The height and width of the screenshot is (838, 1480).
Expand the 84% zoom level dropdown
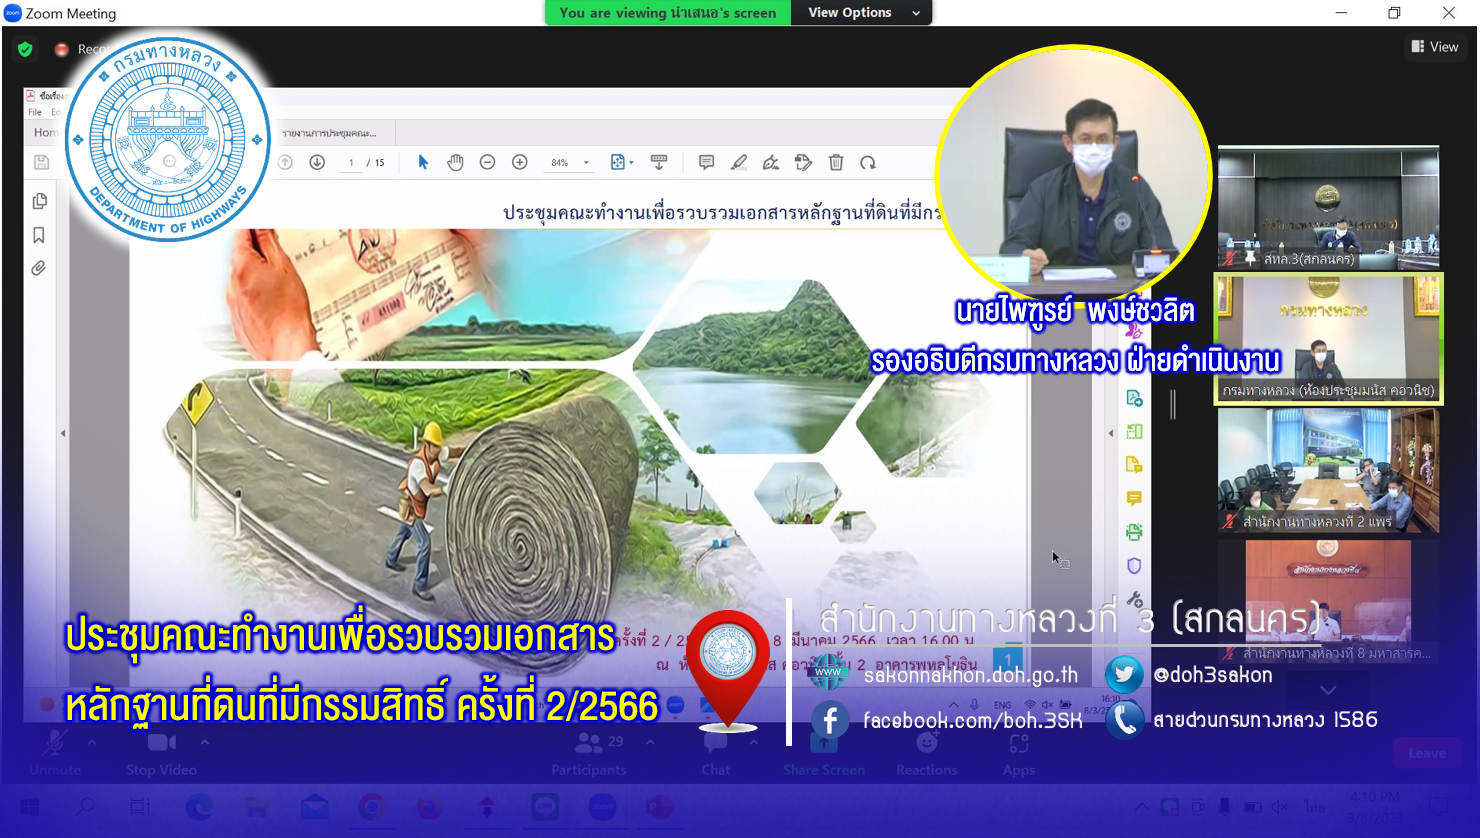[586, 163]
